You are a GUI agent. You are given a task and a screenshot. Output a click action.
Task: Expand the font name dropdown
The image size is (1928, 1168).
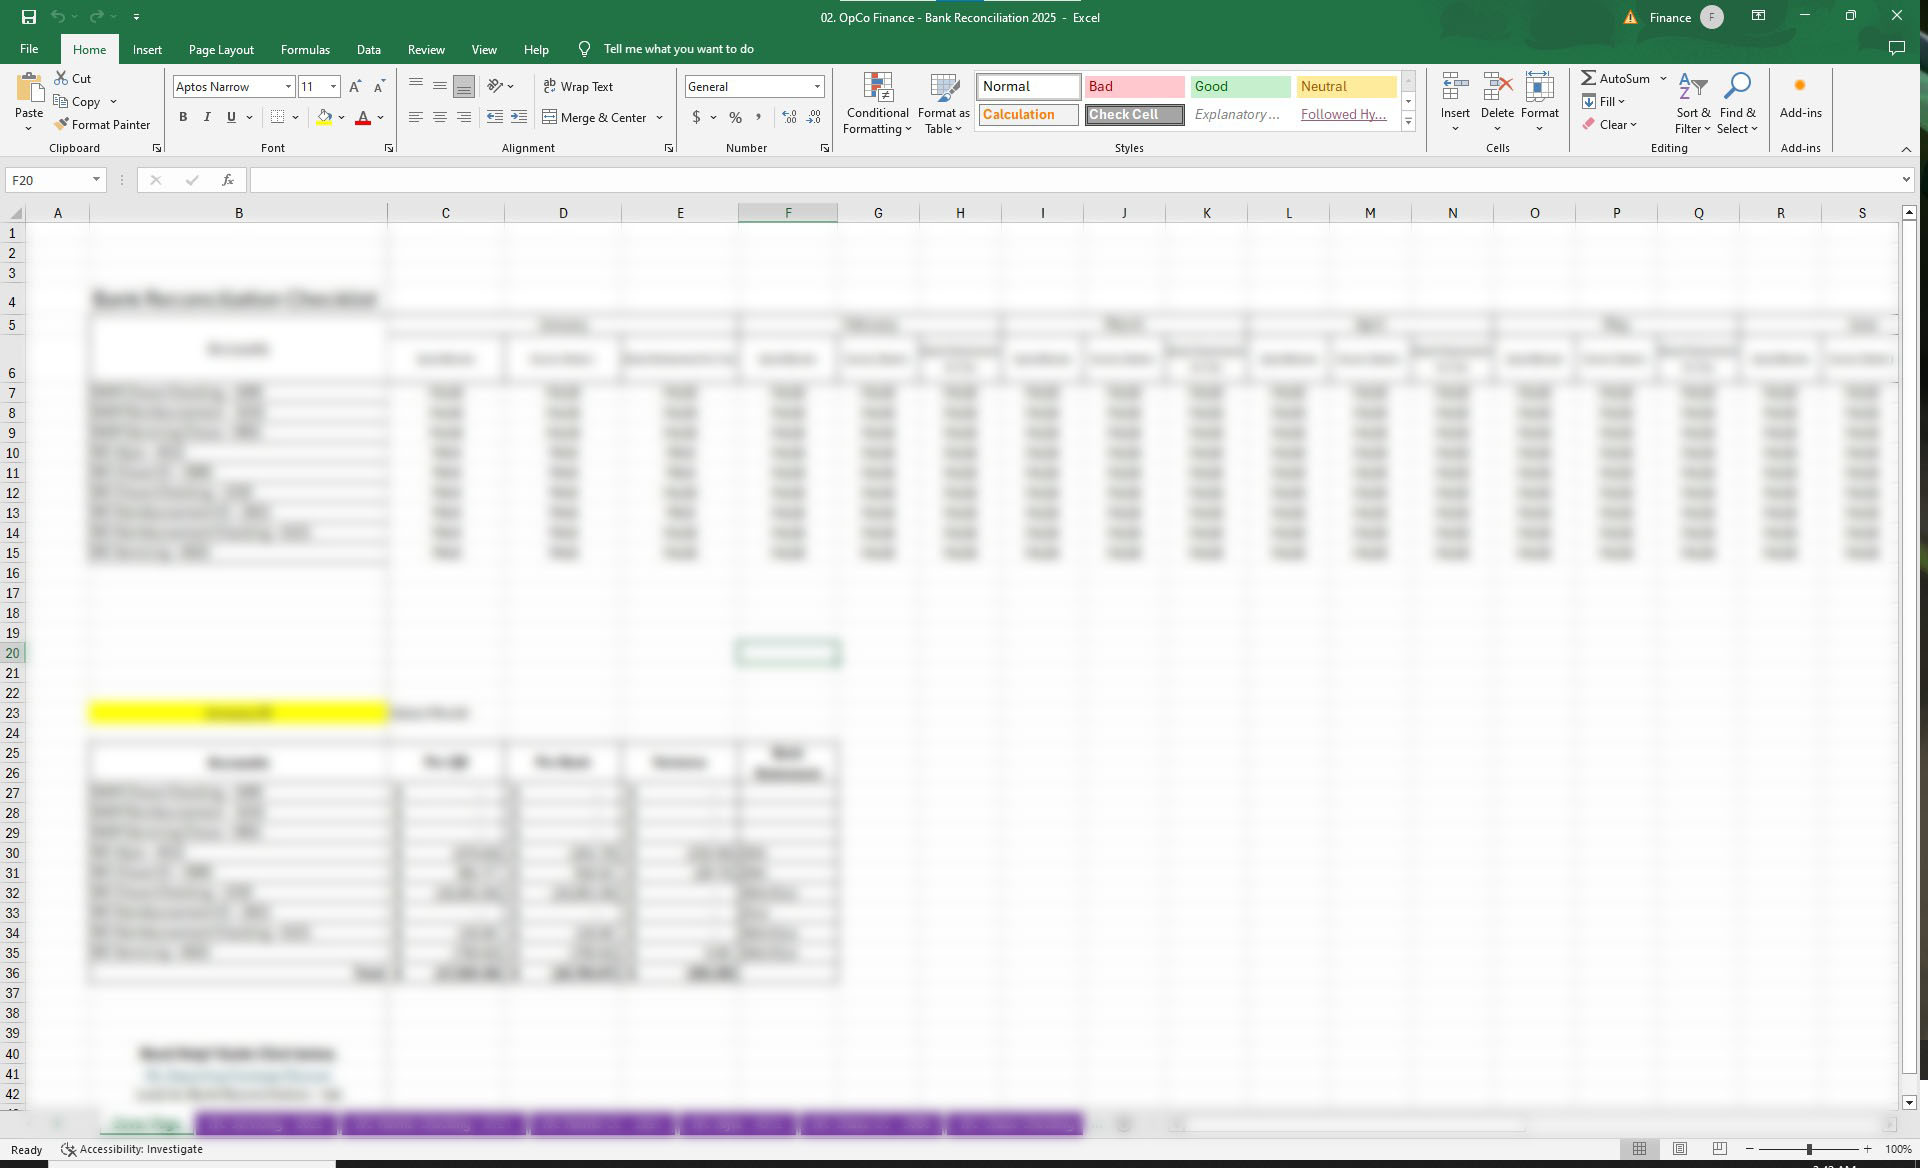point(288,87)
